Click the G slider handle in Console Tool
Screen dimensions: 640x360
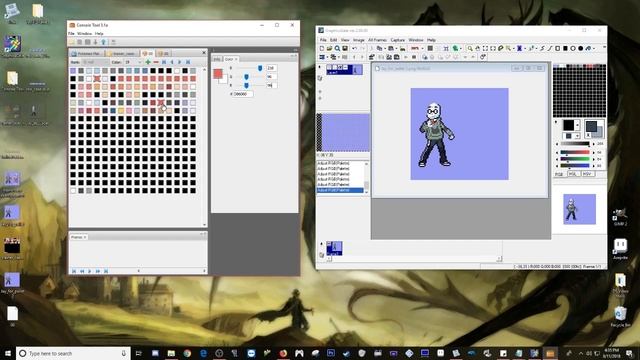(x=246, y=77)
